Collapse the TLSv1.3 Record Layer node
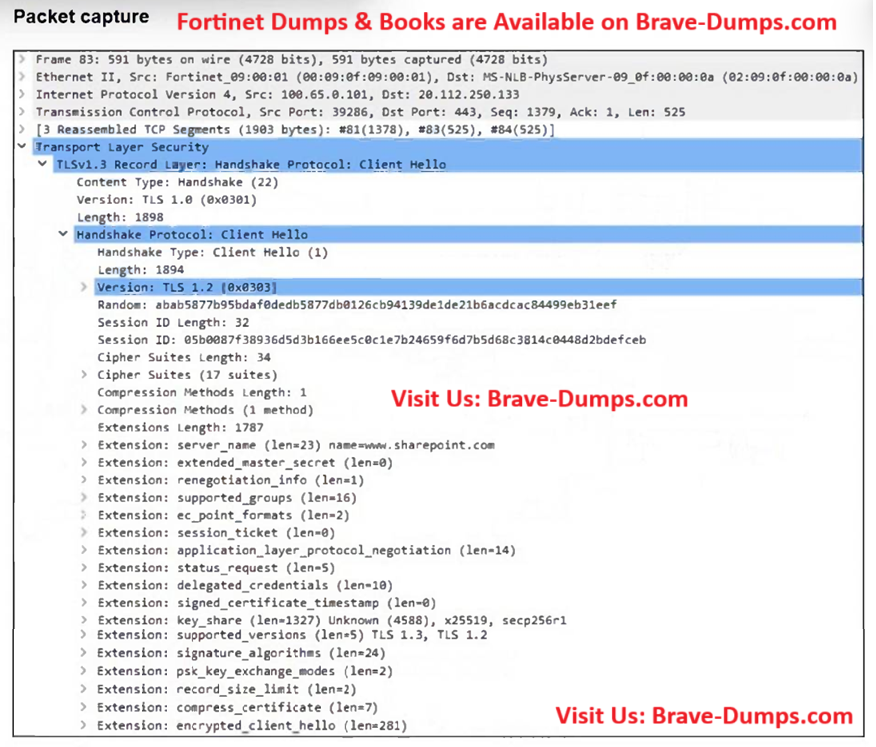Image resolution: width=876 pixels, height=747 pixels. point(43,164)
